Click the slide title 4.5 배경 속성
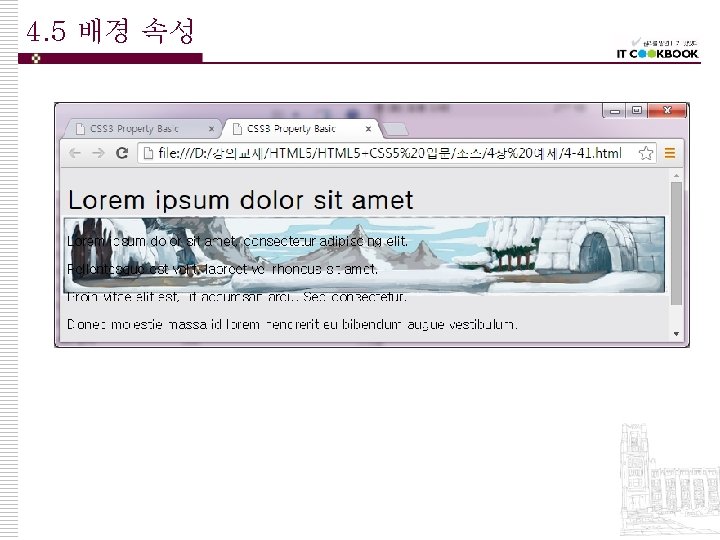 110,31
